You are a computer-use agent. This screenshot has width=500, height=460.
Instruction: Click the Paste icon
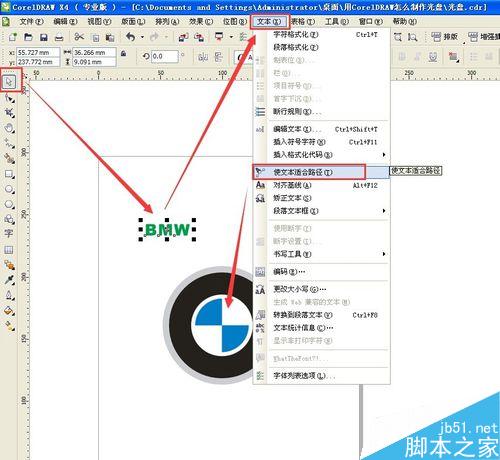point(110,37)
